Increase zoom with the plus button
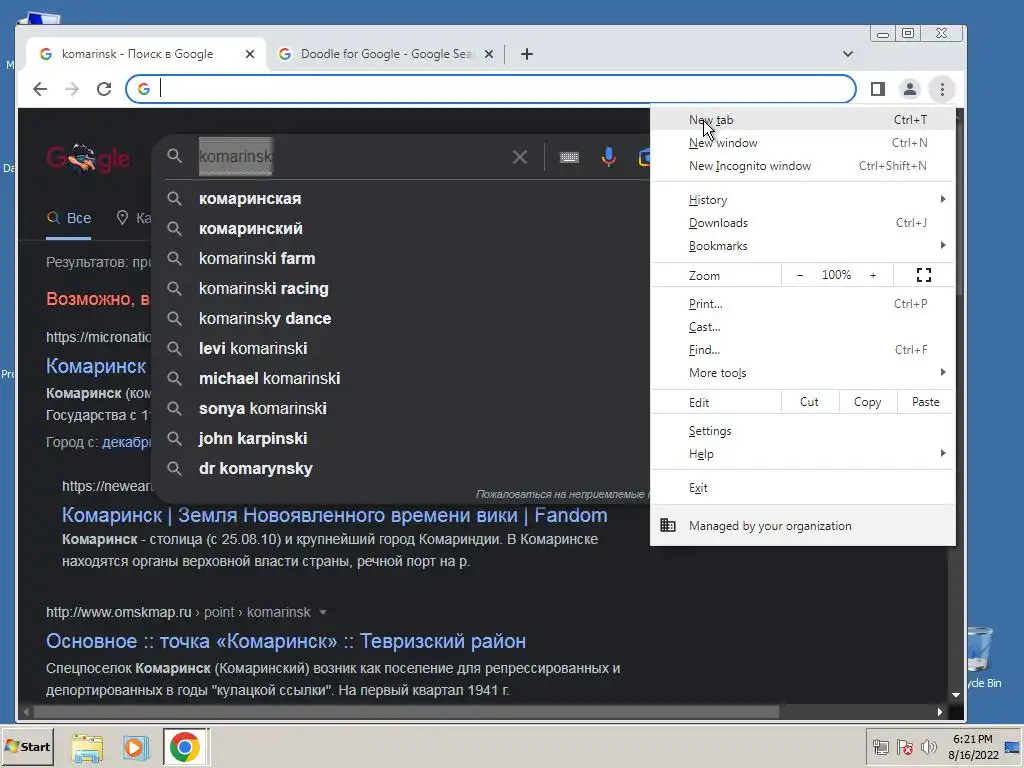 (x=873, y=275)
